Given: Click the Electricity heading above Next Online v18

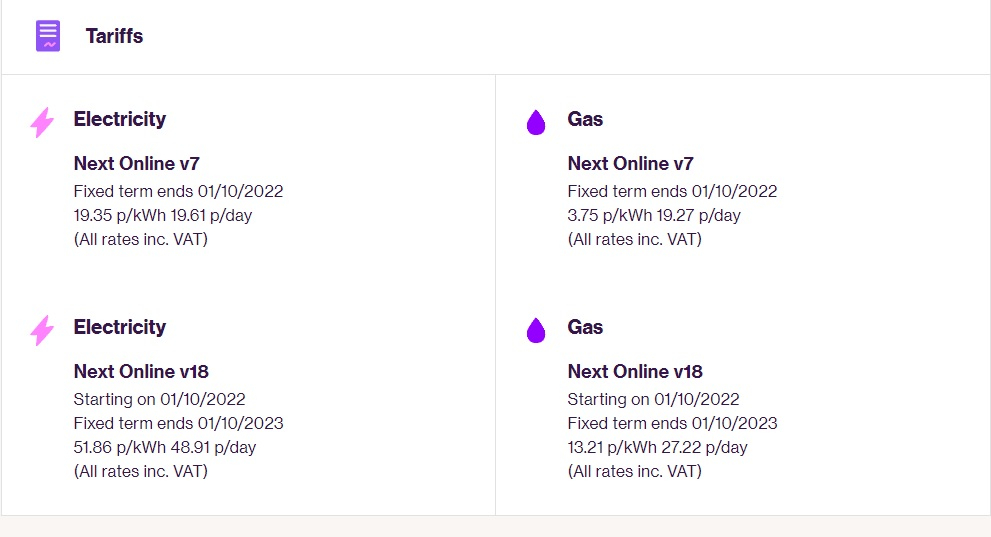Looking at the screenshot, I should 120,327.
